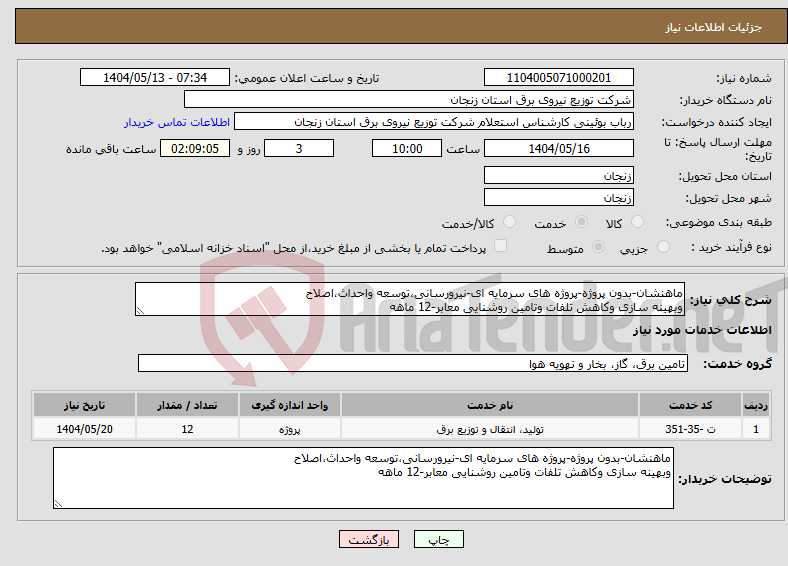The height and width of the screenshot is (566, 788).
Task: Click the service name cell تولید، انتقال و توزیع برق
Action: 490,429
